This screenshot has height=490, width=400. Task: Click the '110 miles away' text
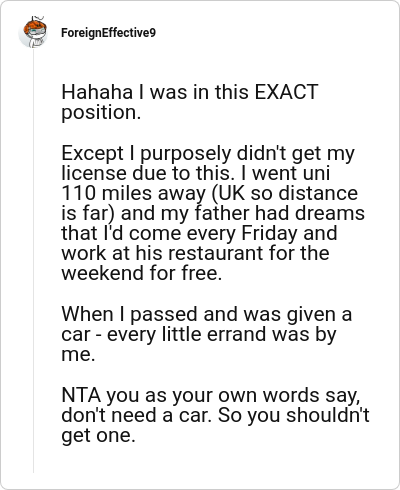(x=134, y=193)
